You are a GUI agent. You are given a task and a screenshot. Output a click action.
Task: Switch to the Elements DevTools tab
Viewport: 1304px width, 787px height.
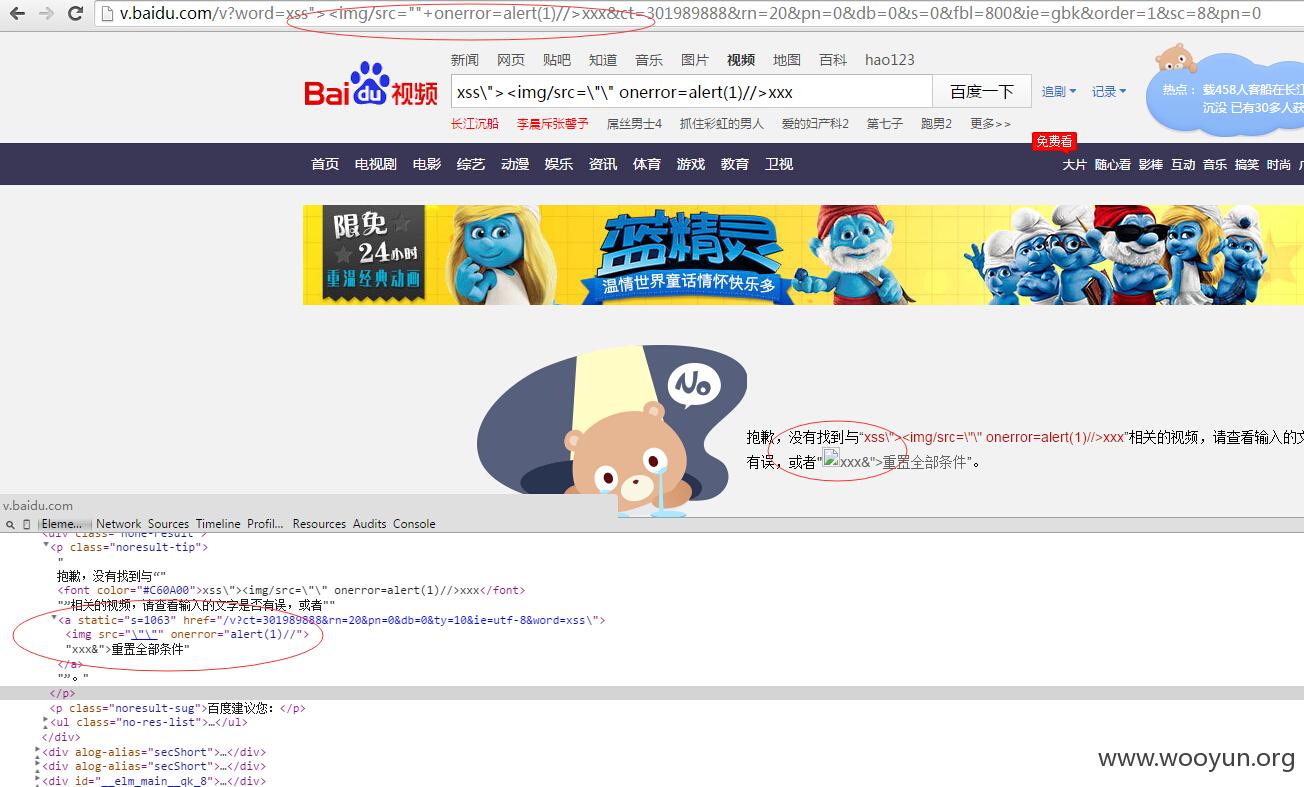tap(63, 524)
